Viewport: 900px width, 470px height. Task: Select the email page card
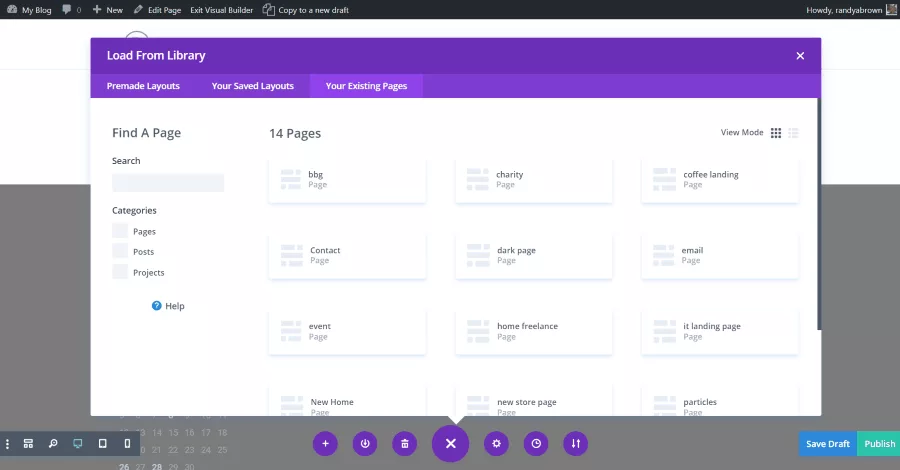pos(720,255)
